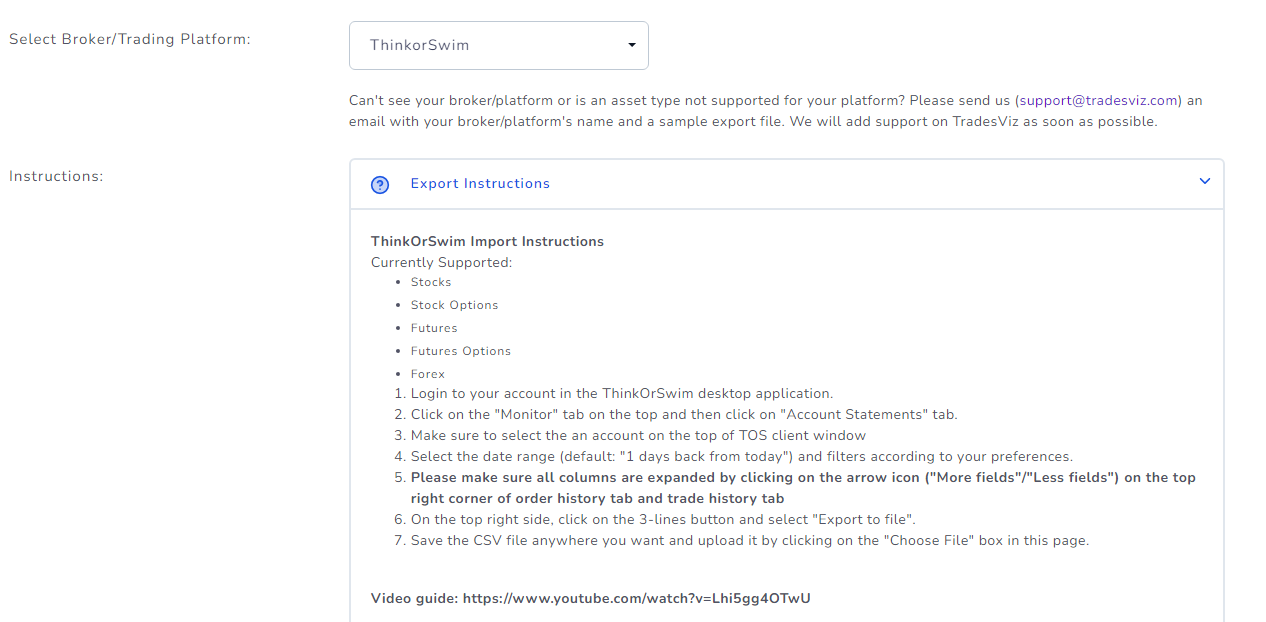The width and height of the screenshot is (1266, 622).
Task: Click the question mark help icon
Action: [x=380, y=185]
